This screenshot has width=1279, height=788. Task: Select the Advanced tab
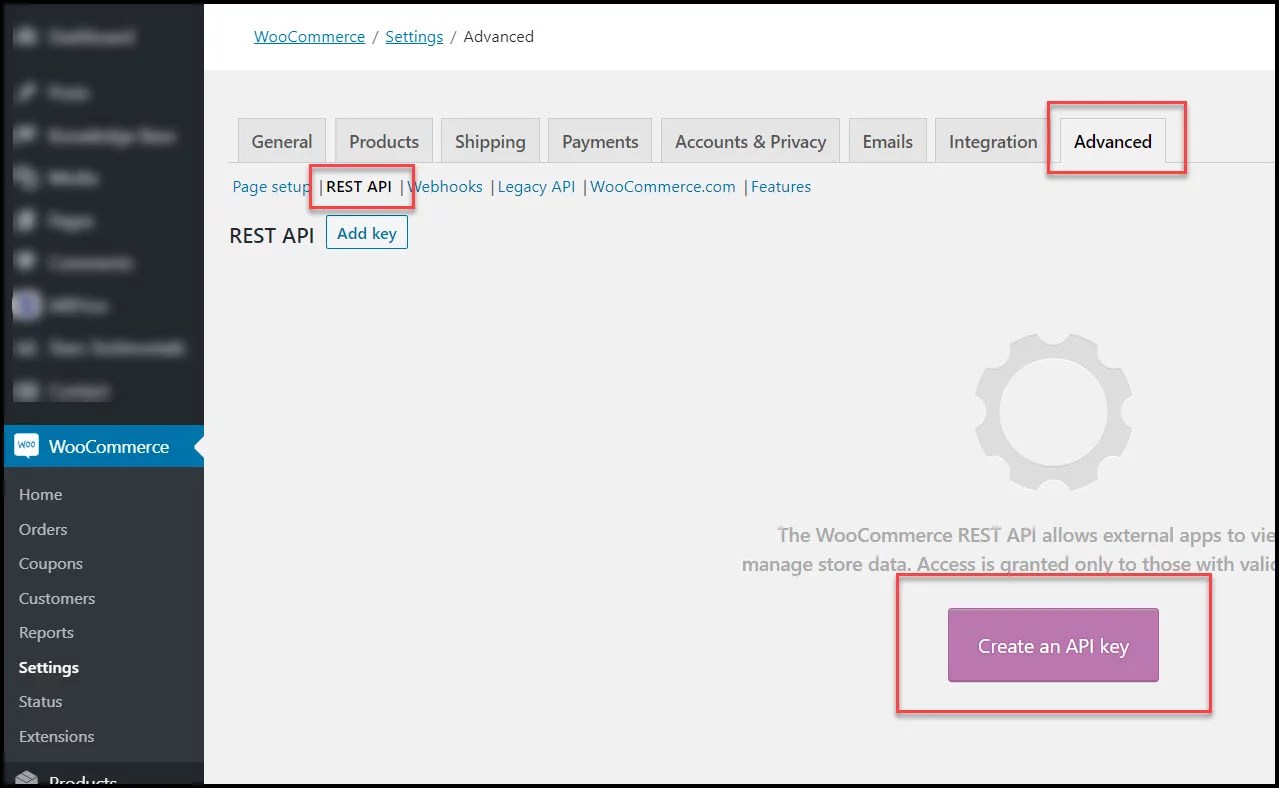point(1113,141)
